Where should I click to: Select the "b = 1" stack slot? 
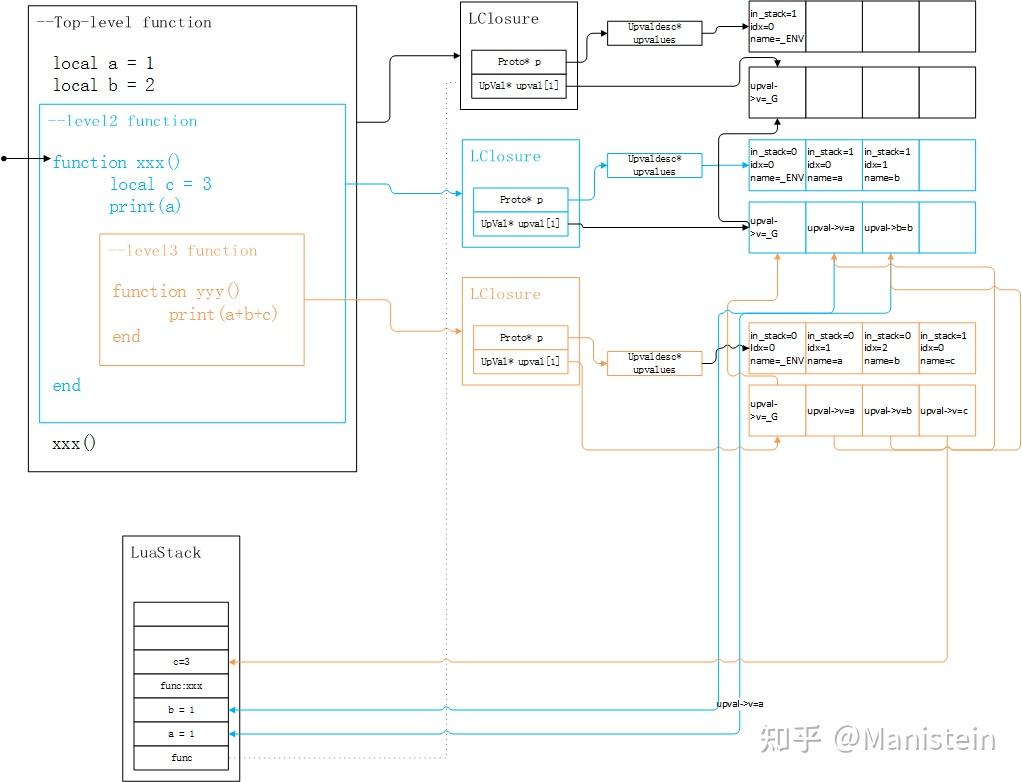coord(181,710)
